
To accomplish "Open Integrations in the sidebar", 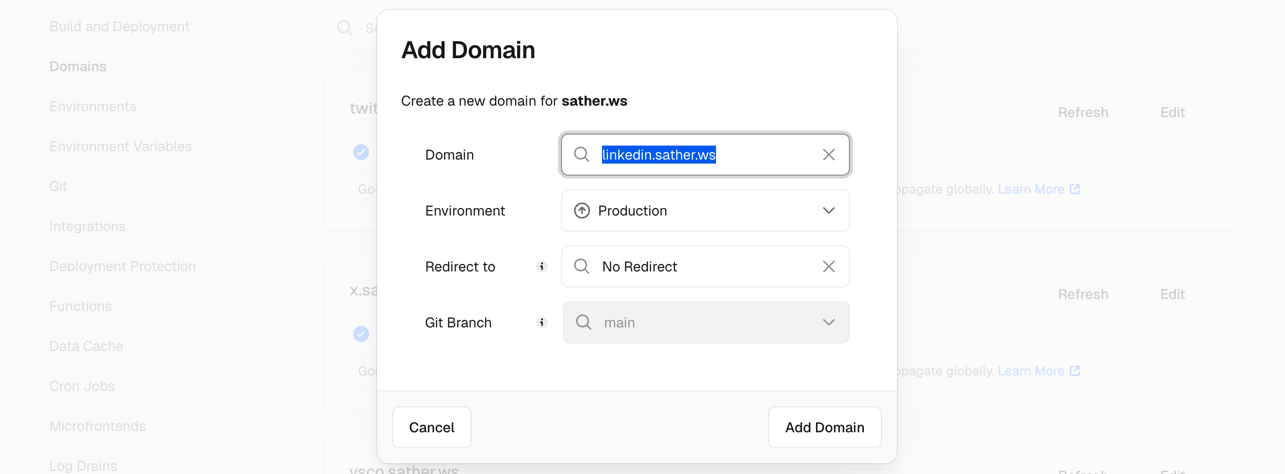I will [87, 227].
